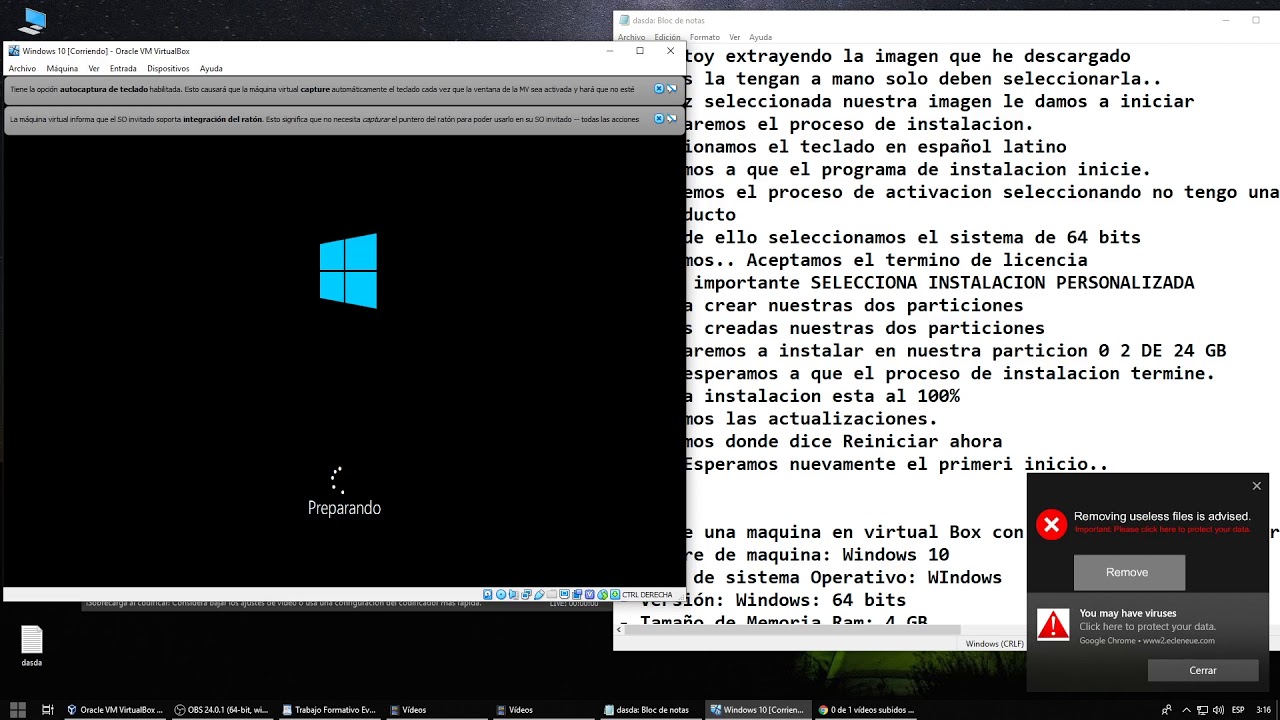The width and height of the screenshot is (1280, 720).
Task: Open Archivo menu in Notepad
Action: tap(631, 37)
